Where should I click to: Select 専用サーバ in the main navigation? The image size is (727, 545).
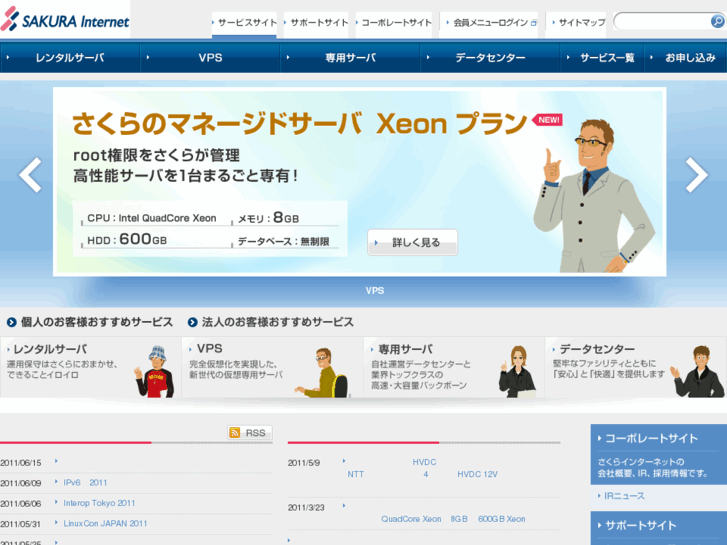[x=350, y=58]
